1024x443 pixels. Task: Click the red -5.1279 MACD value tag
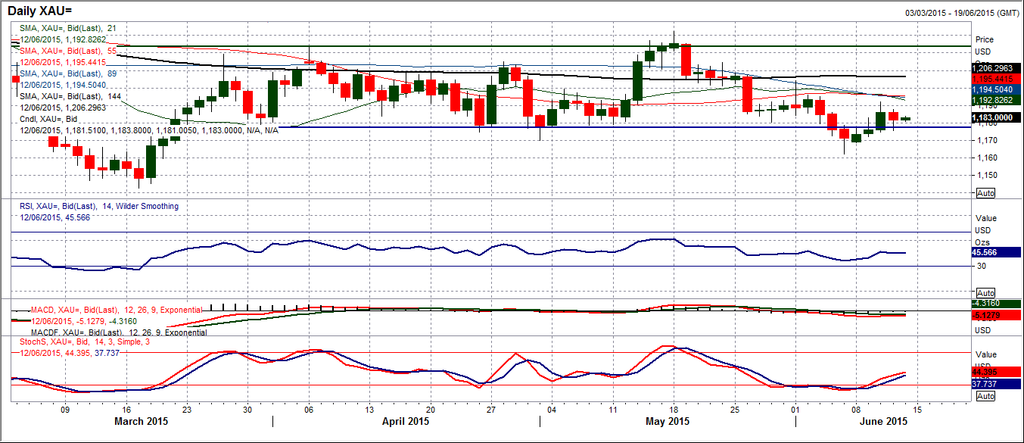coord(998,316)
